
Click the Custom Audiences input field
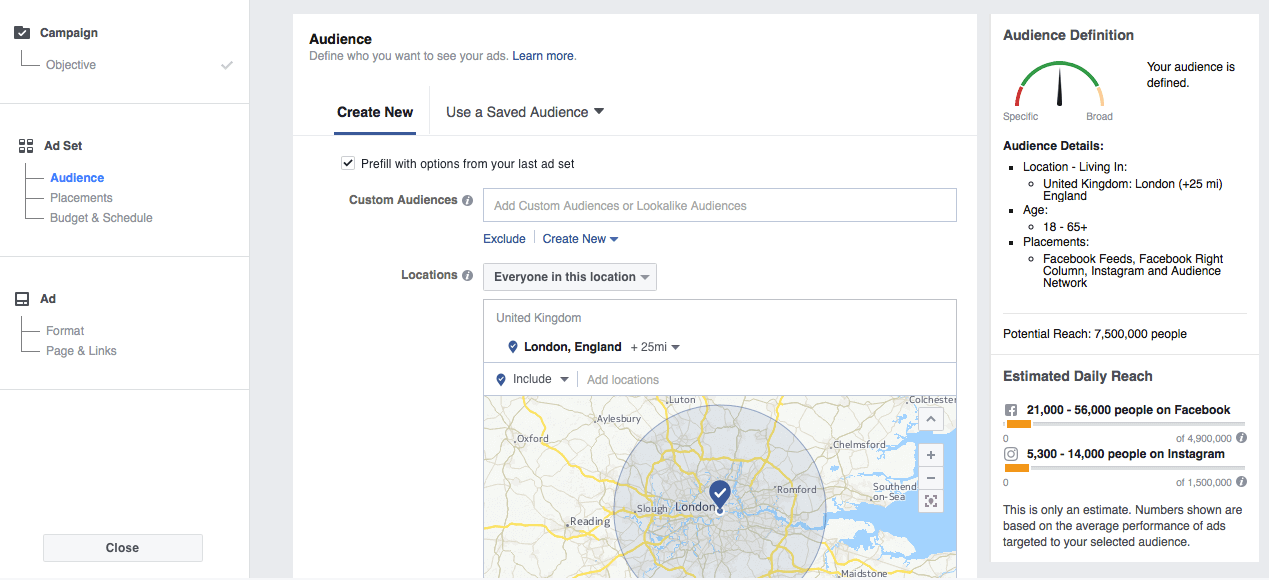click(x=720, y=206)
